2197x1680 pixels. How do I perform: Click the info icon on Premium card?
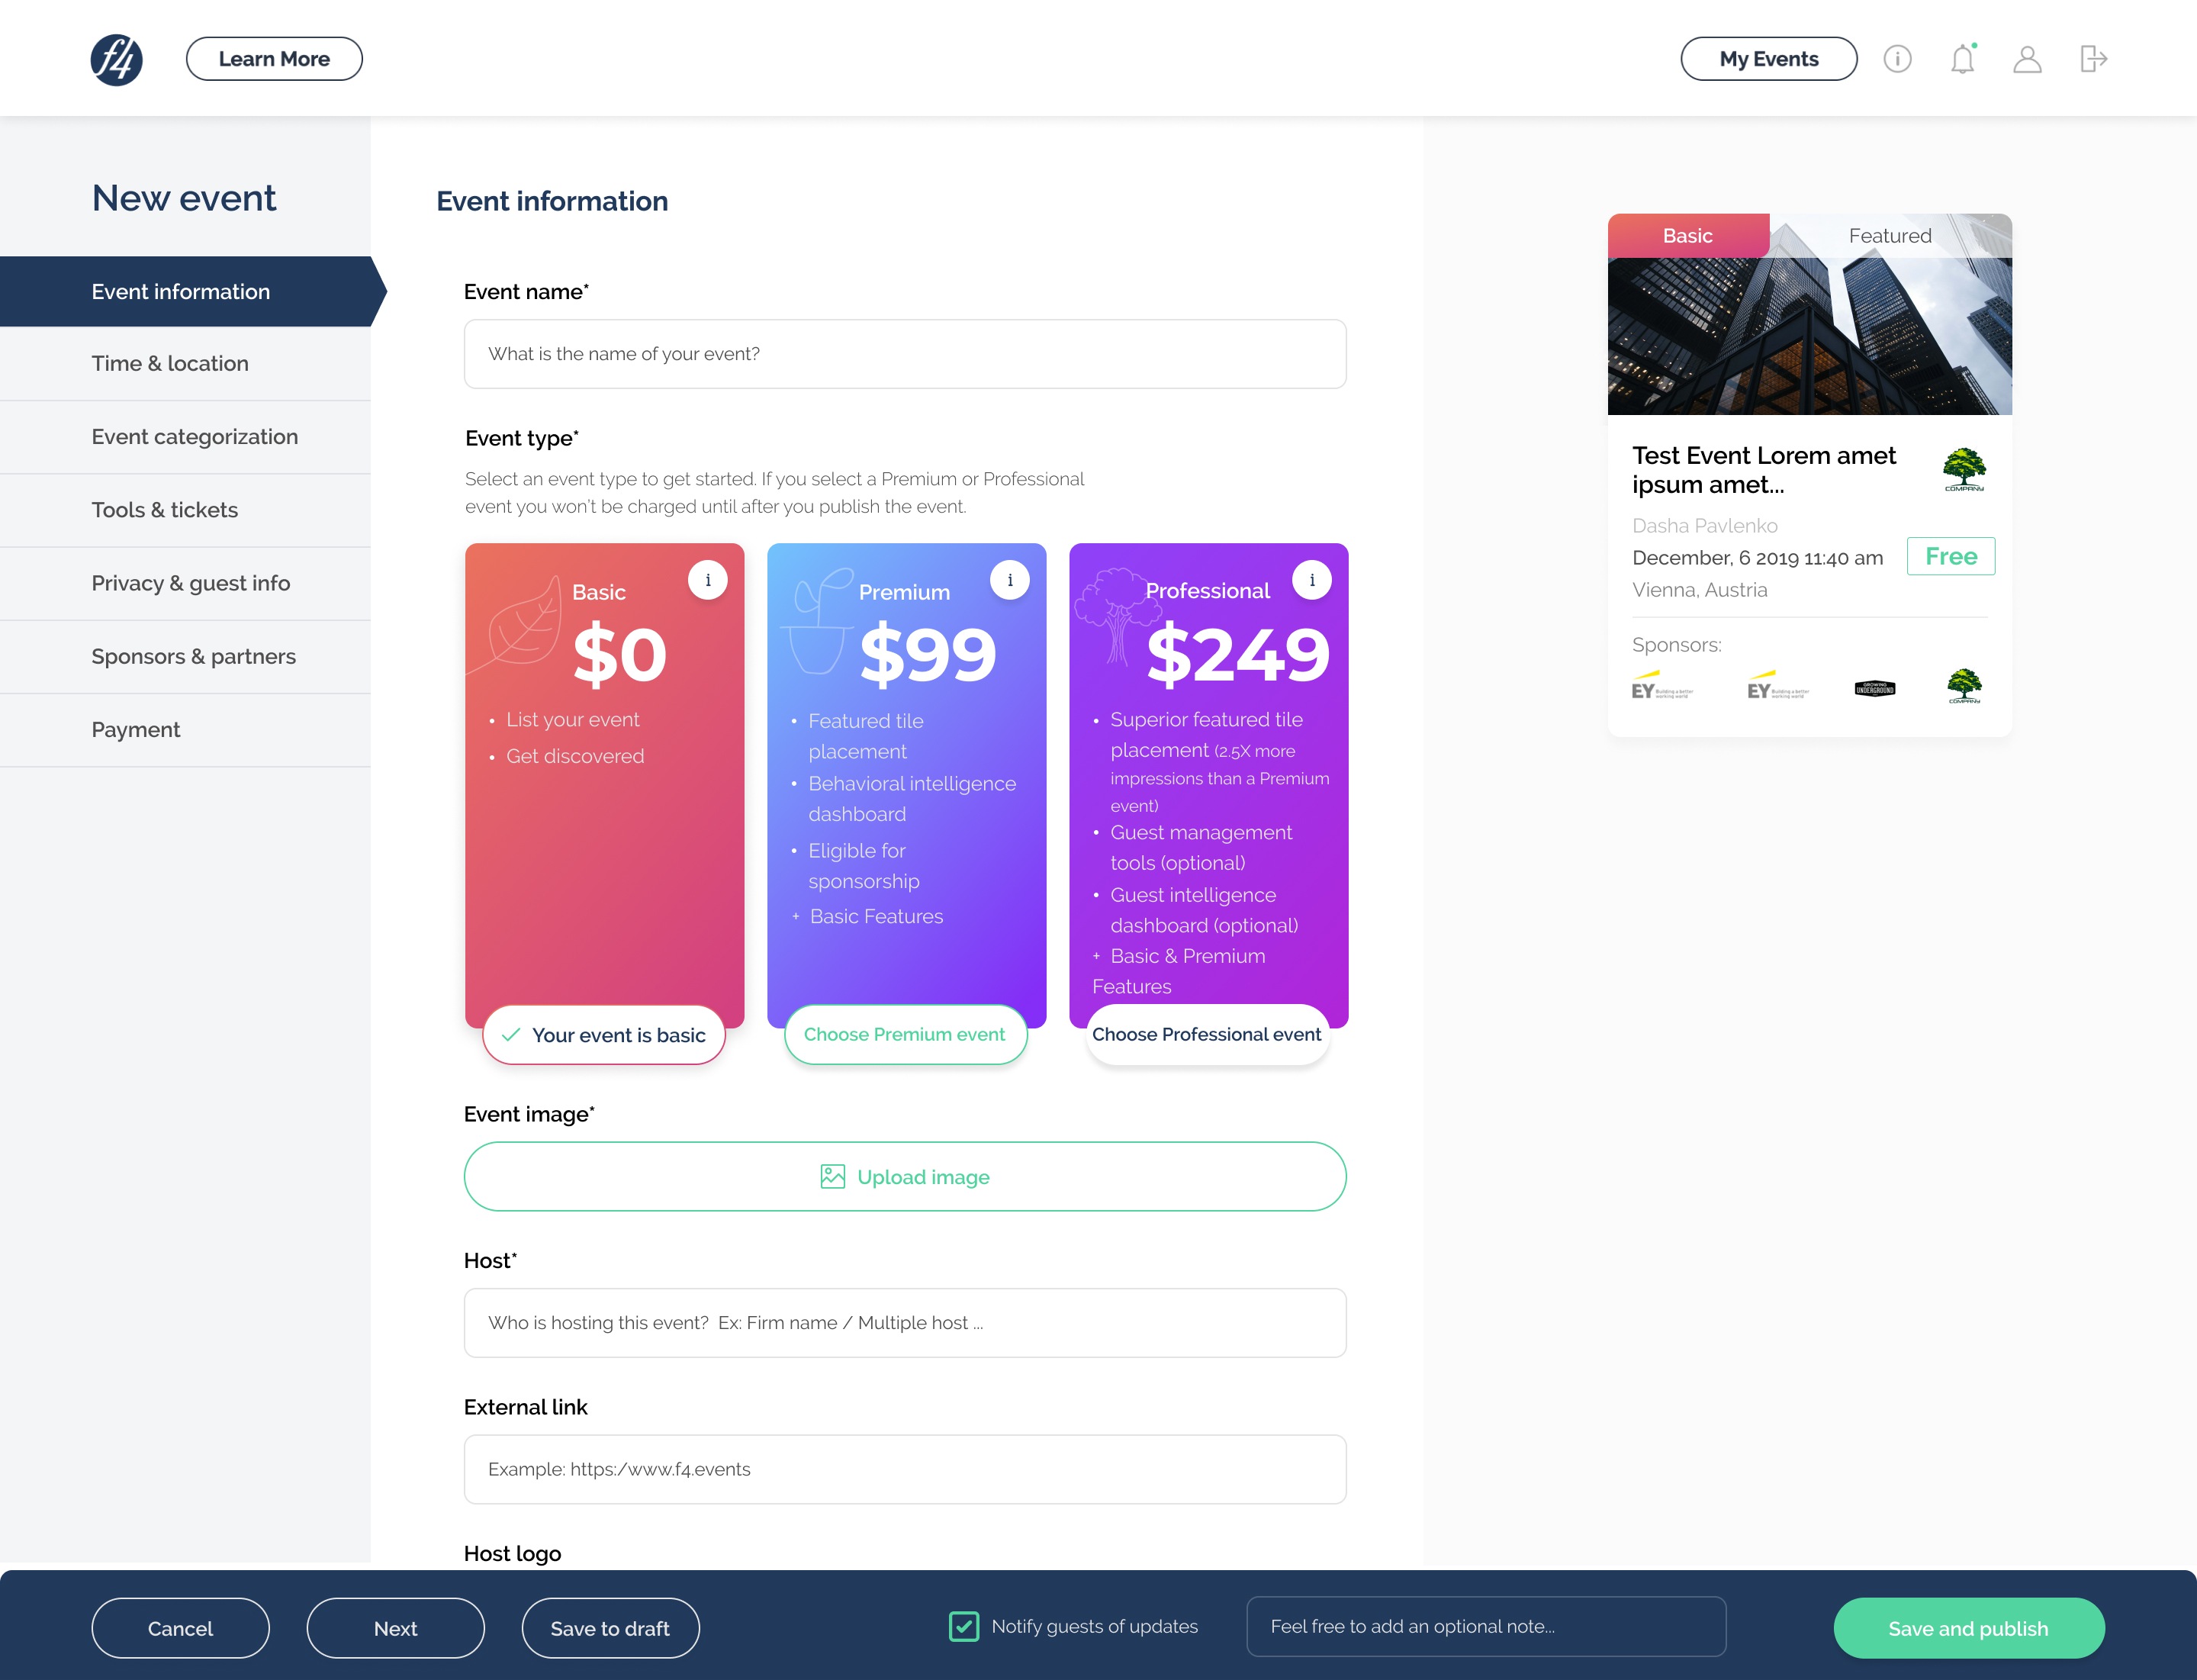coord(1009,577)
